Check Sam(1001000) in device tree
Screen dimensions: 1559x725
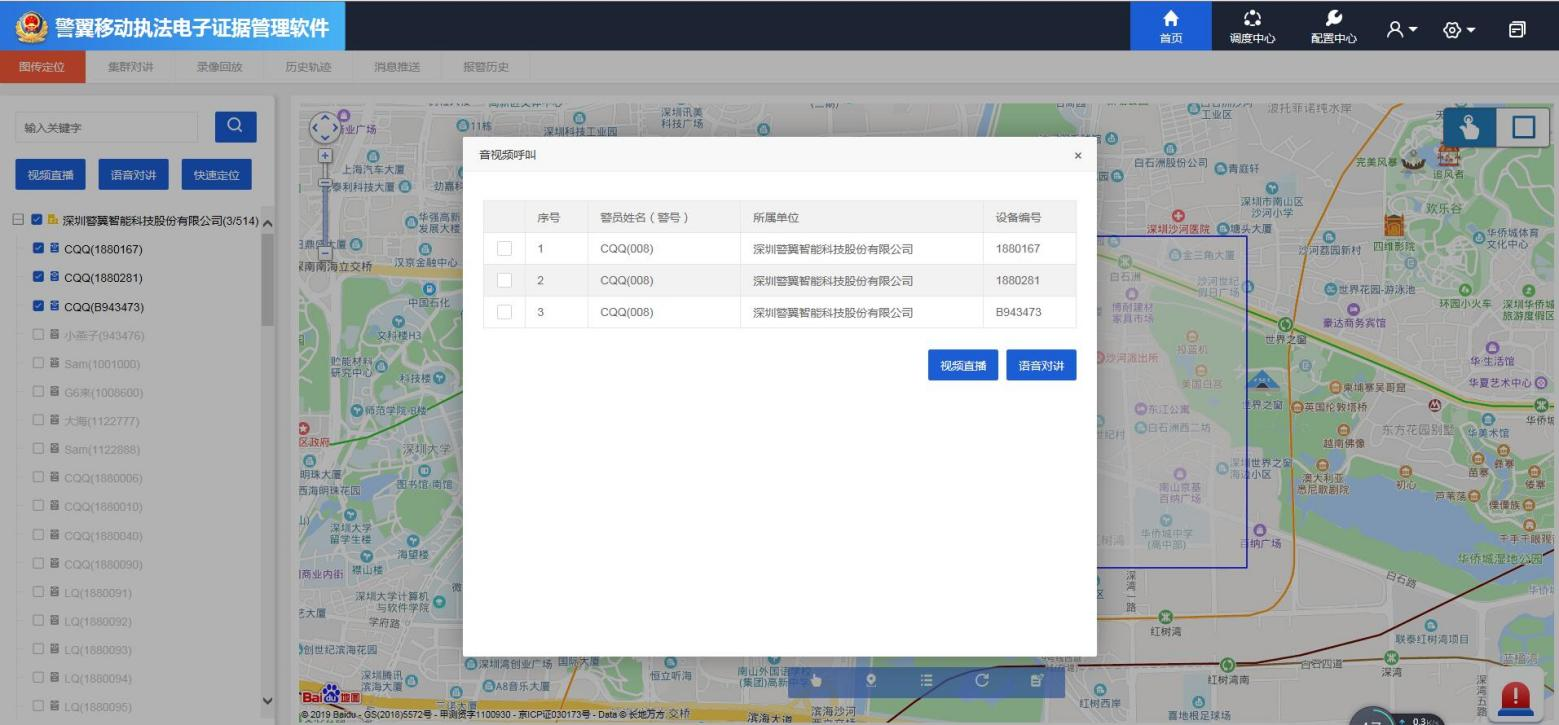(x=39, y=364)
